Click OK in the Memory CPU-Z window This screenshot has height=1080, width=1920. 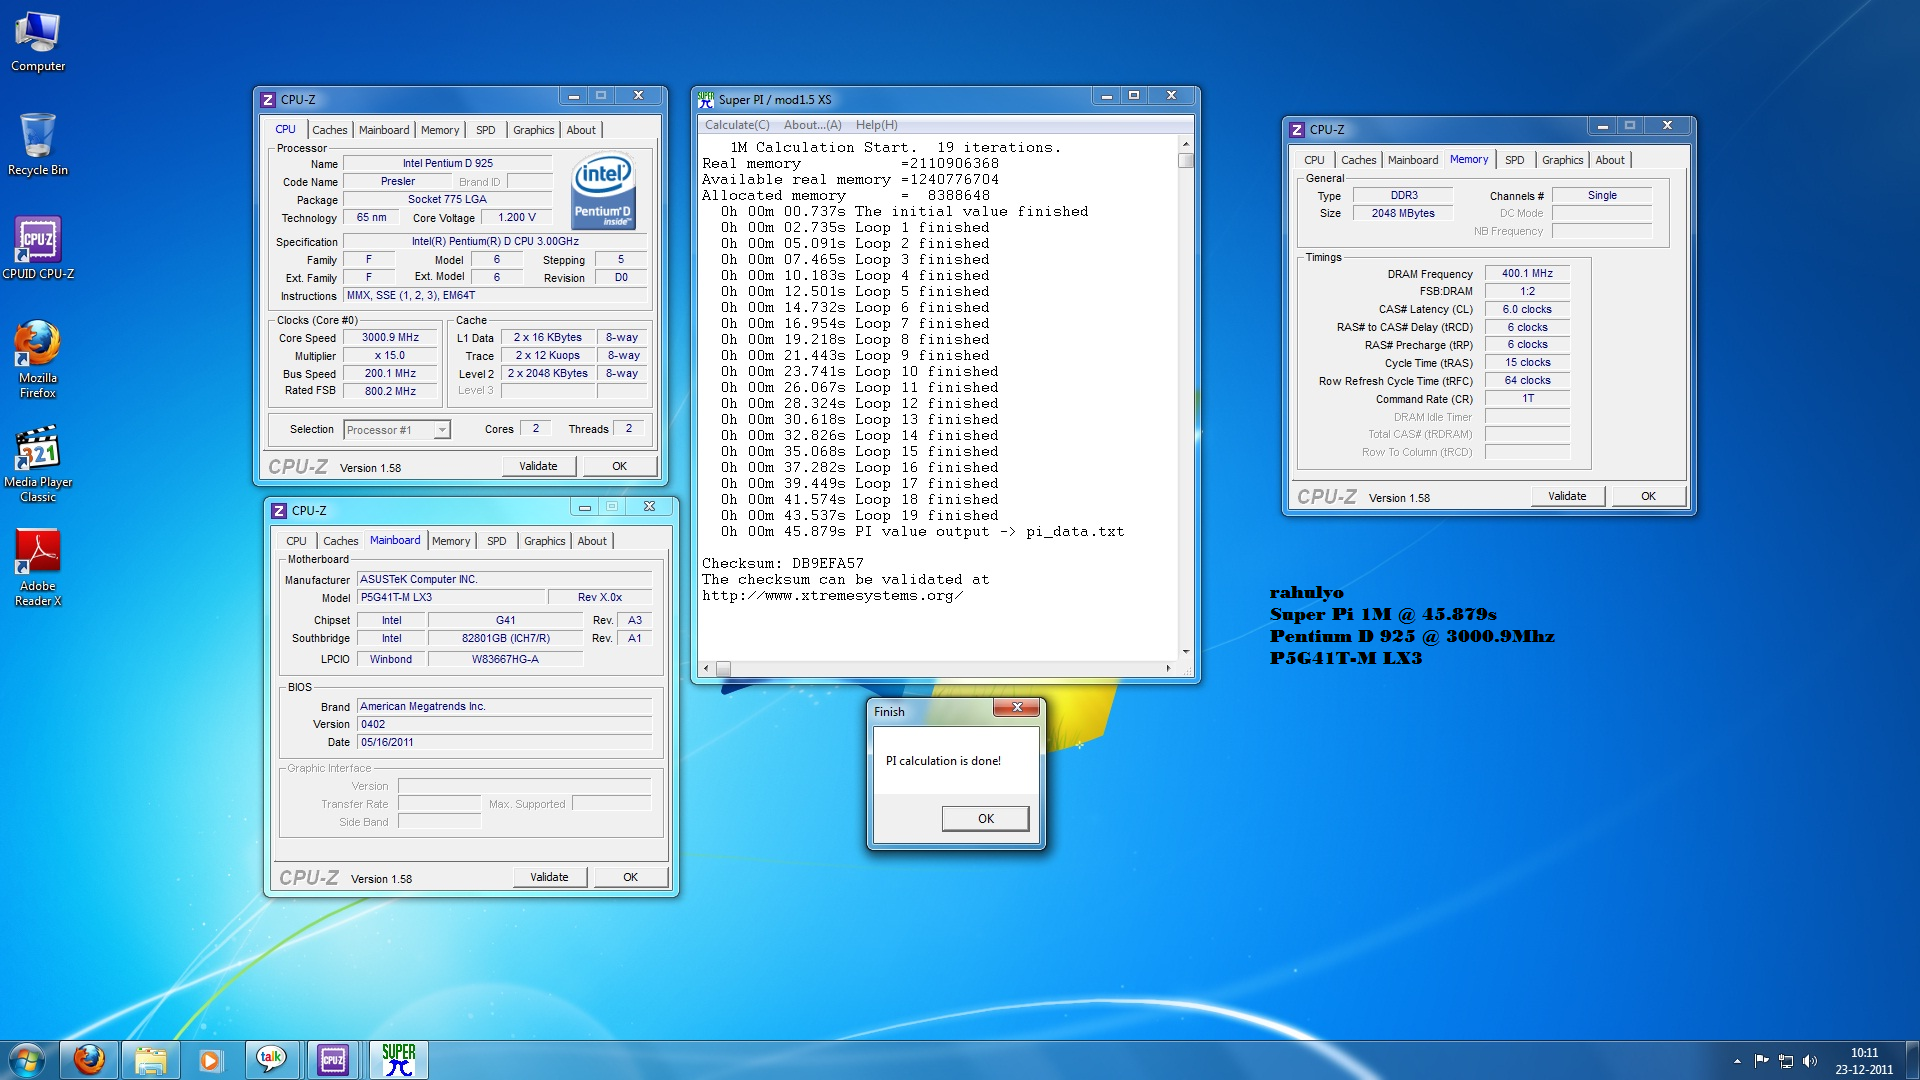1649,496
